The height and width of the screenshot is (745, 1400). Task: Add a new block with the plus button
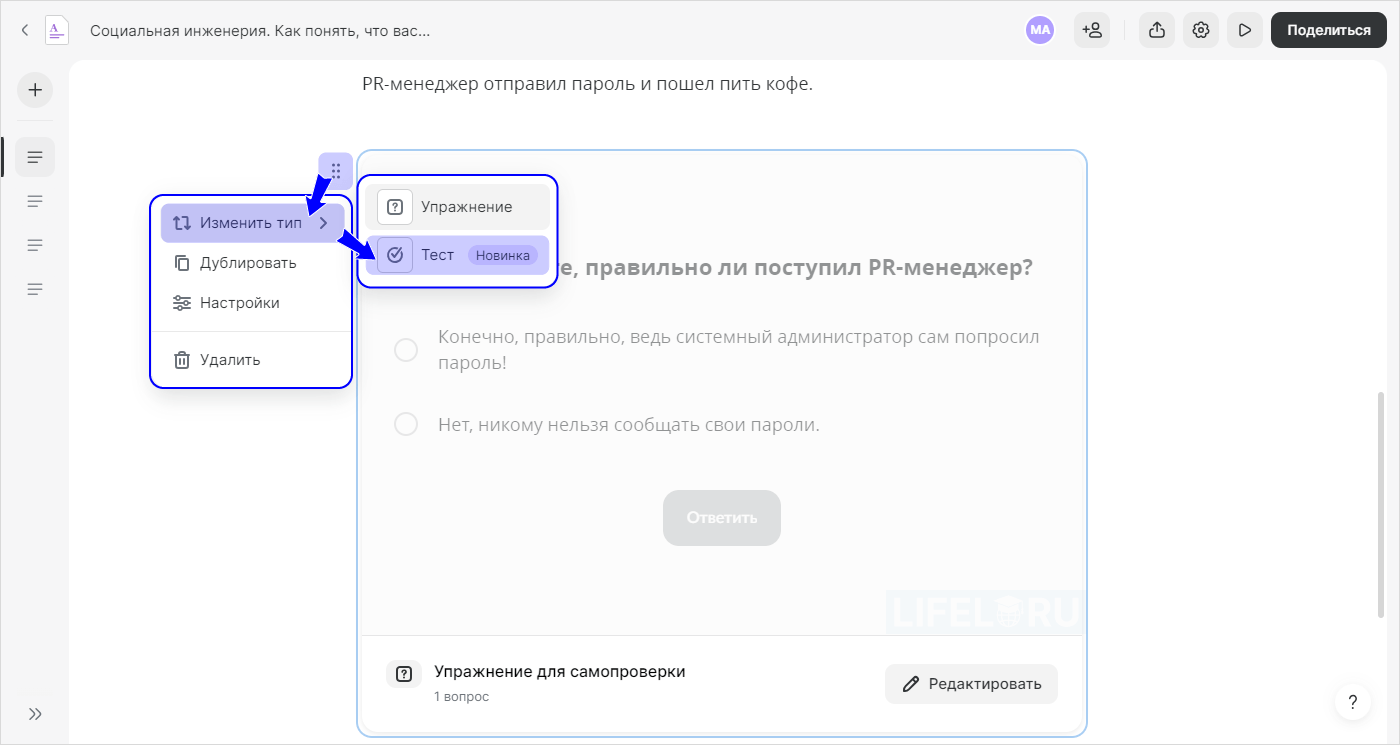(34, 90)
